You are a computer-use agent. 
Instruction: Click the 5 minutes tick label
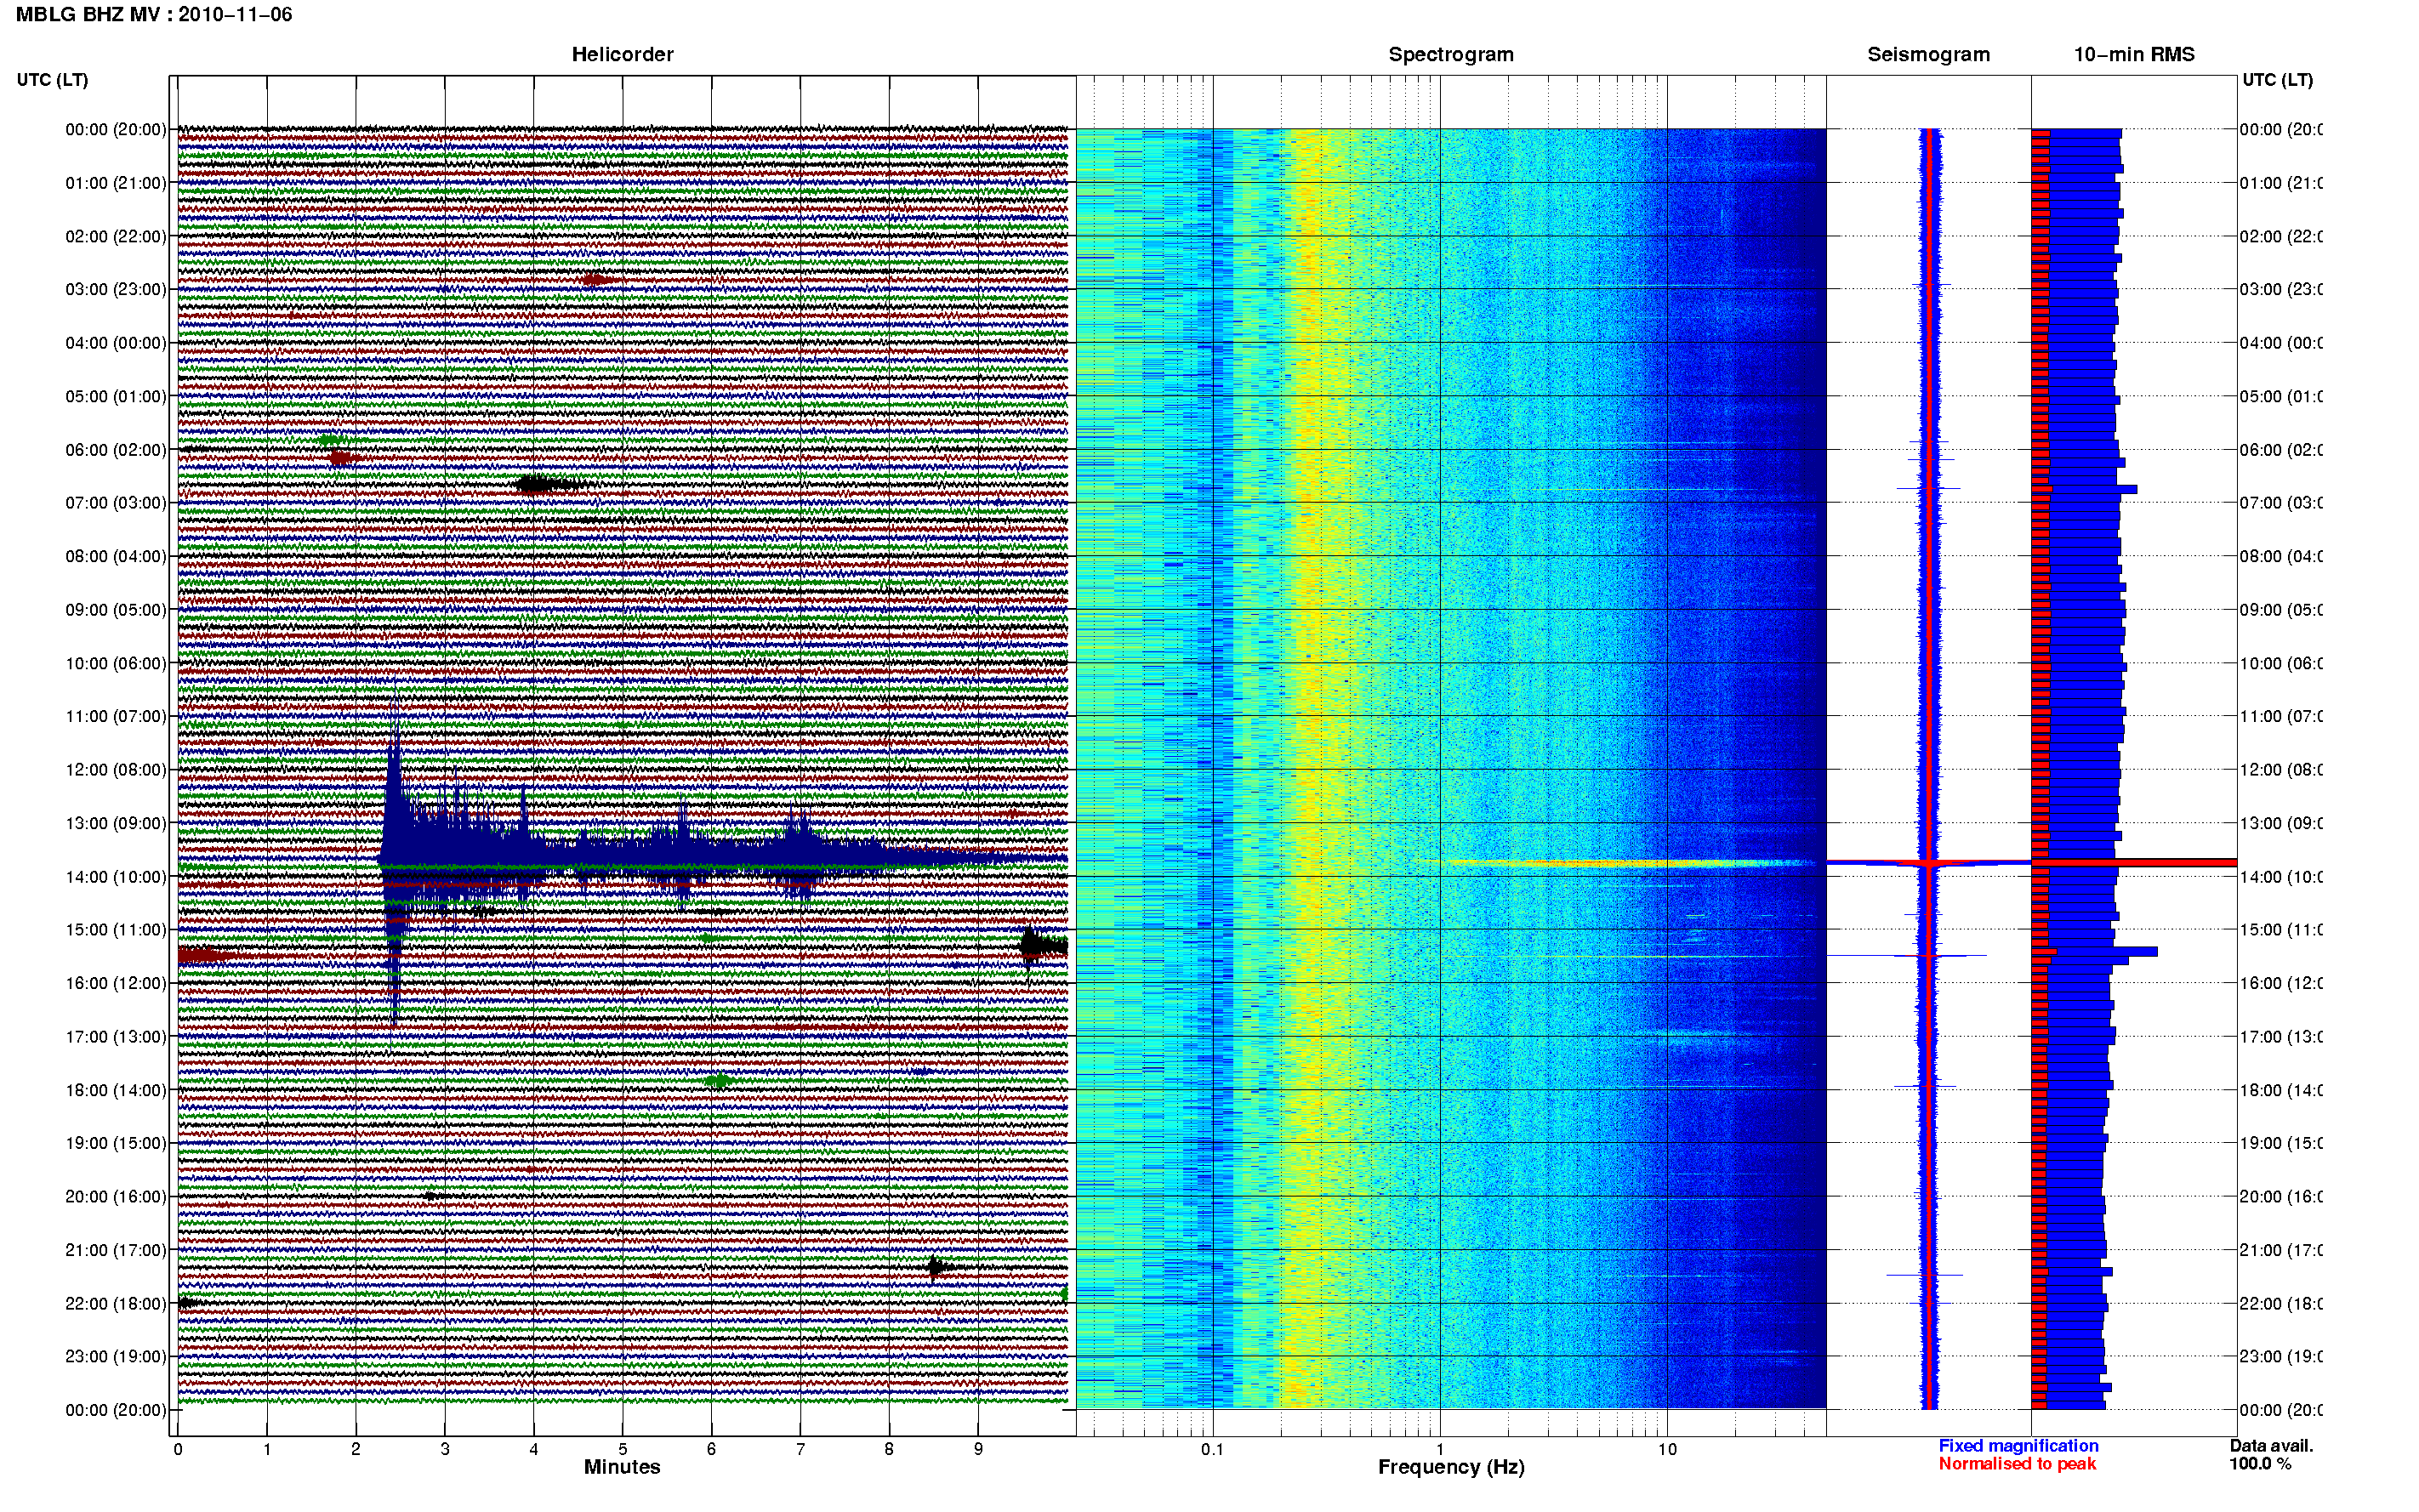[x=622, y=1449]
